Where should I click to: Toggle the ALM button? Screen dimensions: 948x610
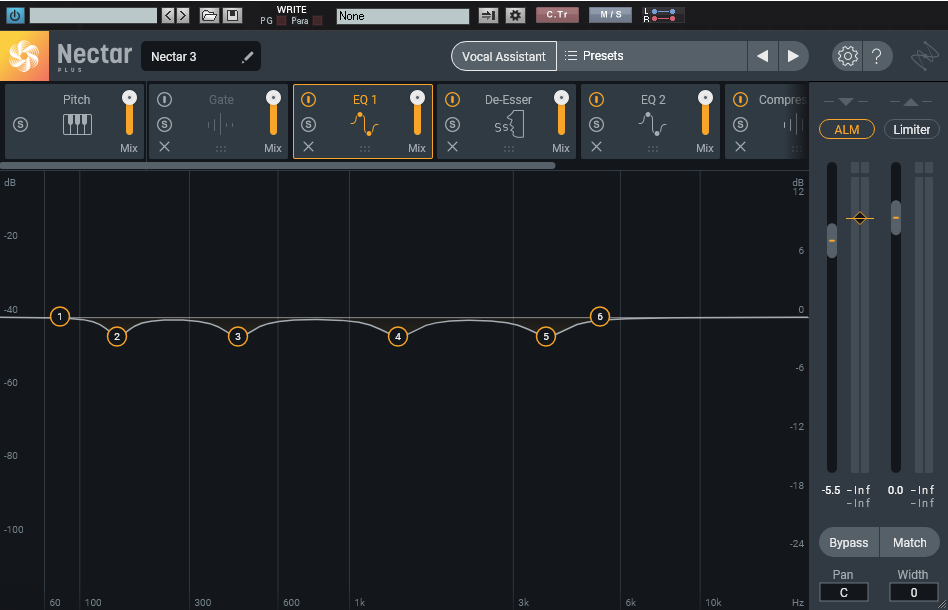point(846,129)
